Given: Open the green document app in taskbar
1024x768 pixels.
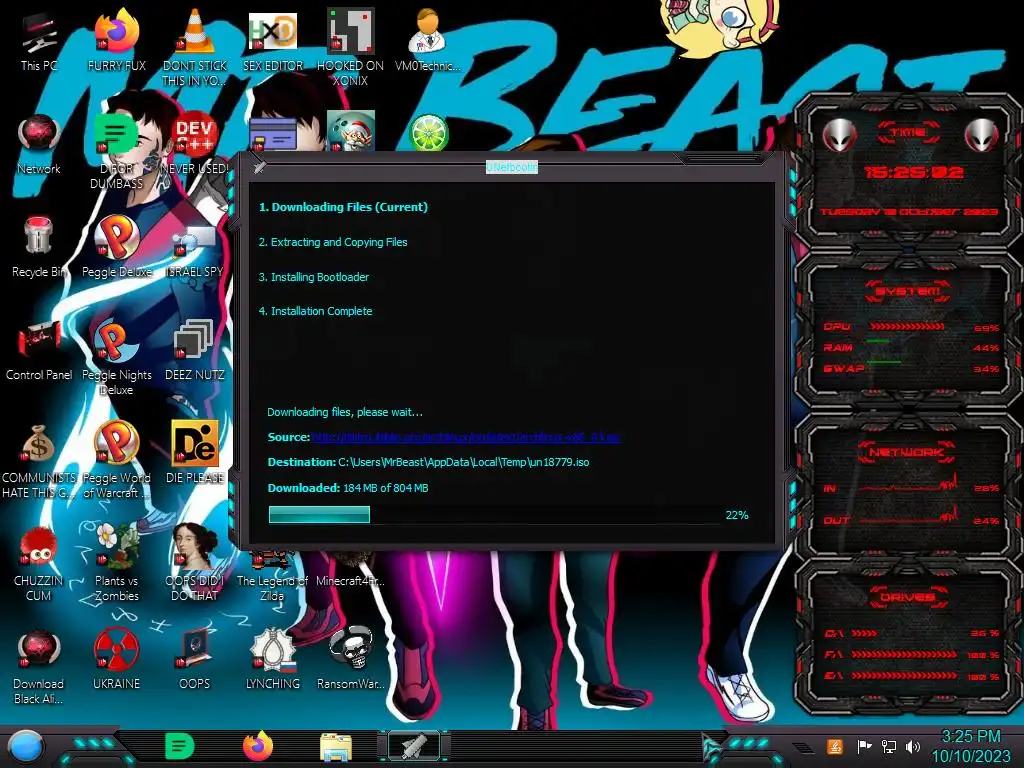Looking at the screenshot, I should [179, 746].
